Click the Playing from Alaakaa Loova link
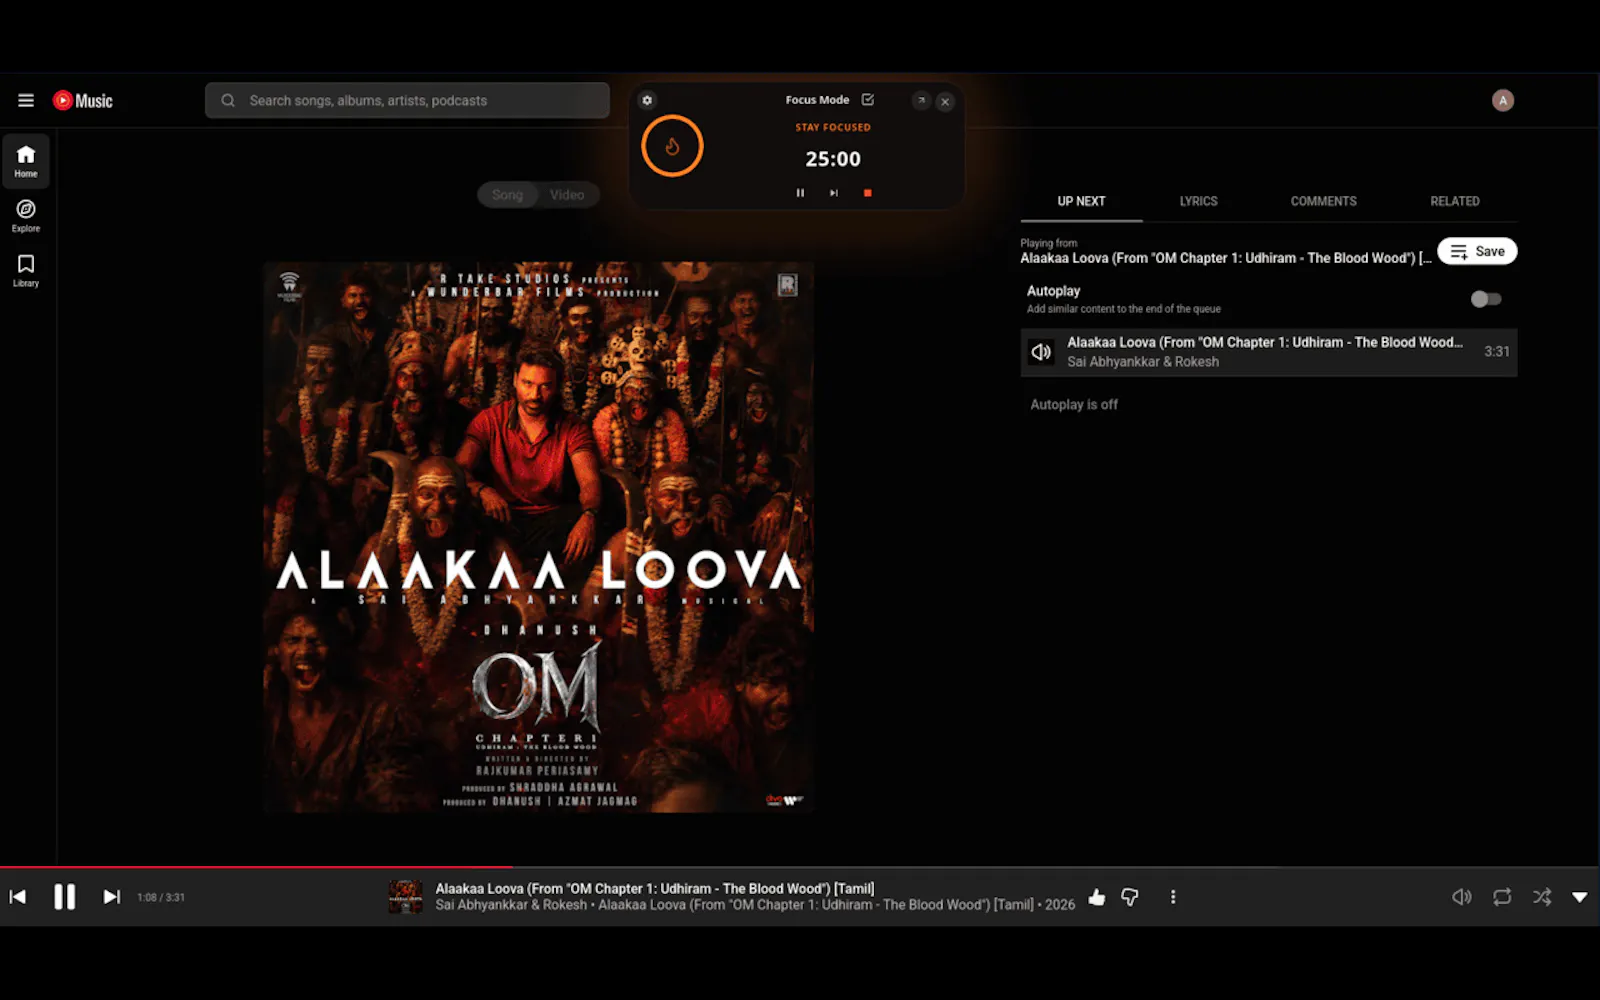Image resolution: width=1600 pixels, height=1000 pixels. (1225, 258)
